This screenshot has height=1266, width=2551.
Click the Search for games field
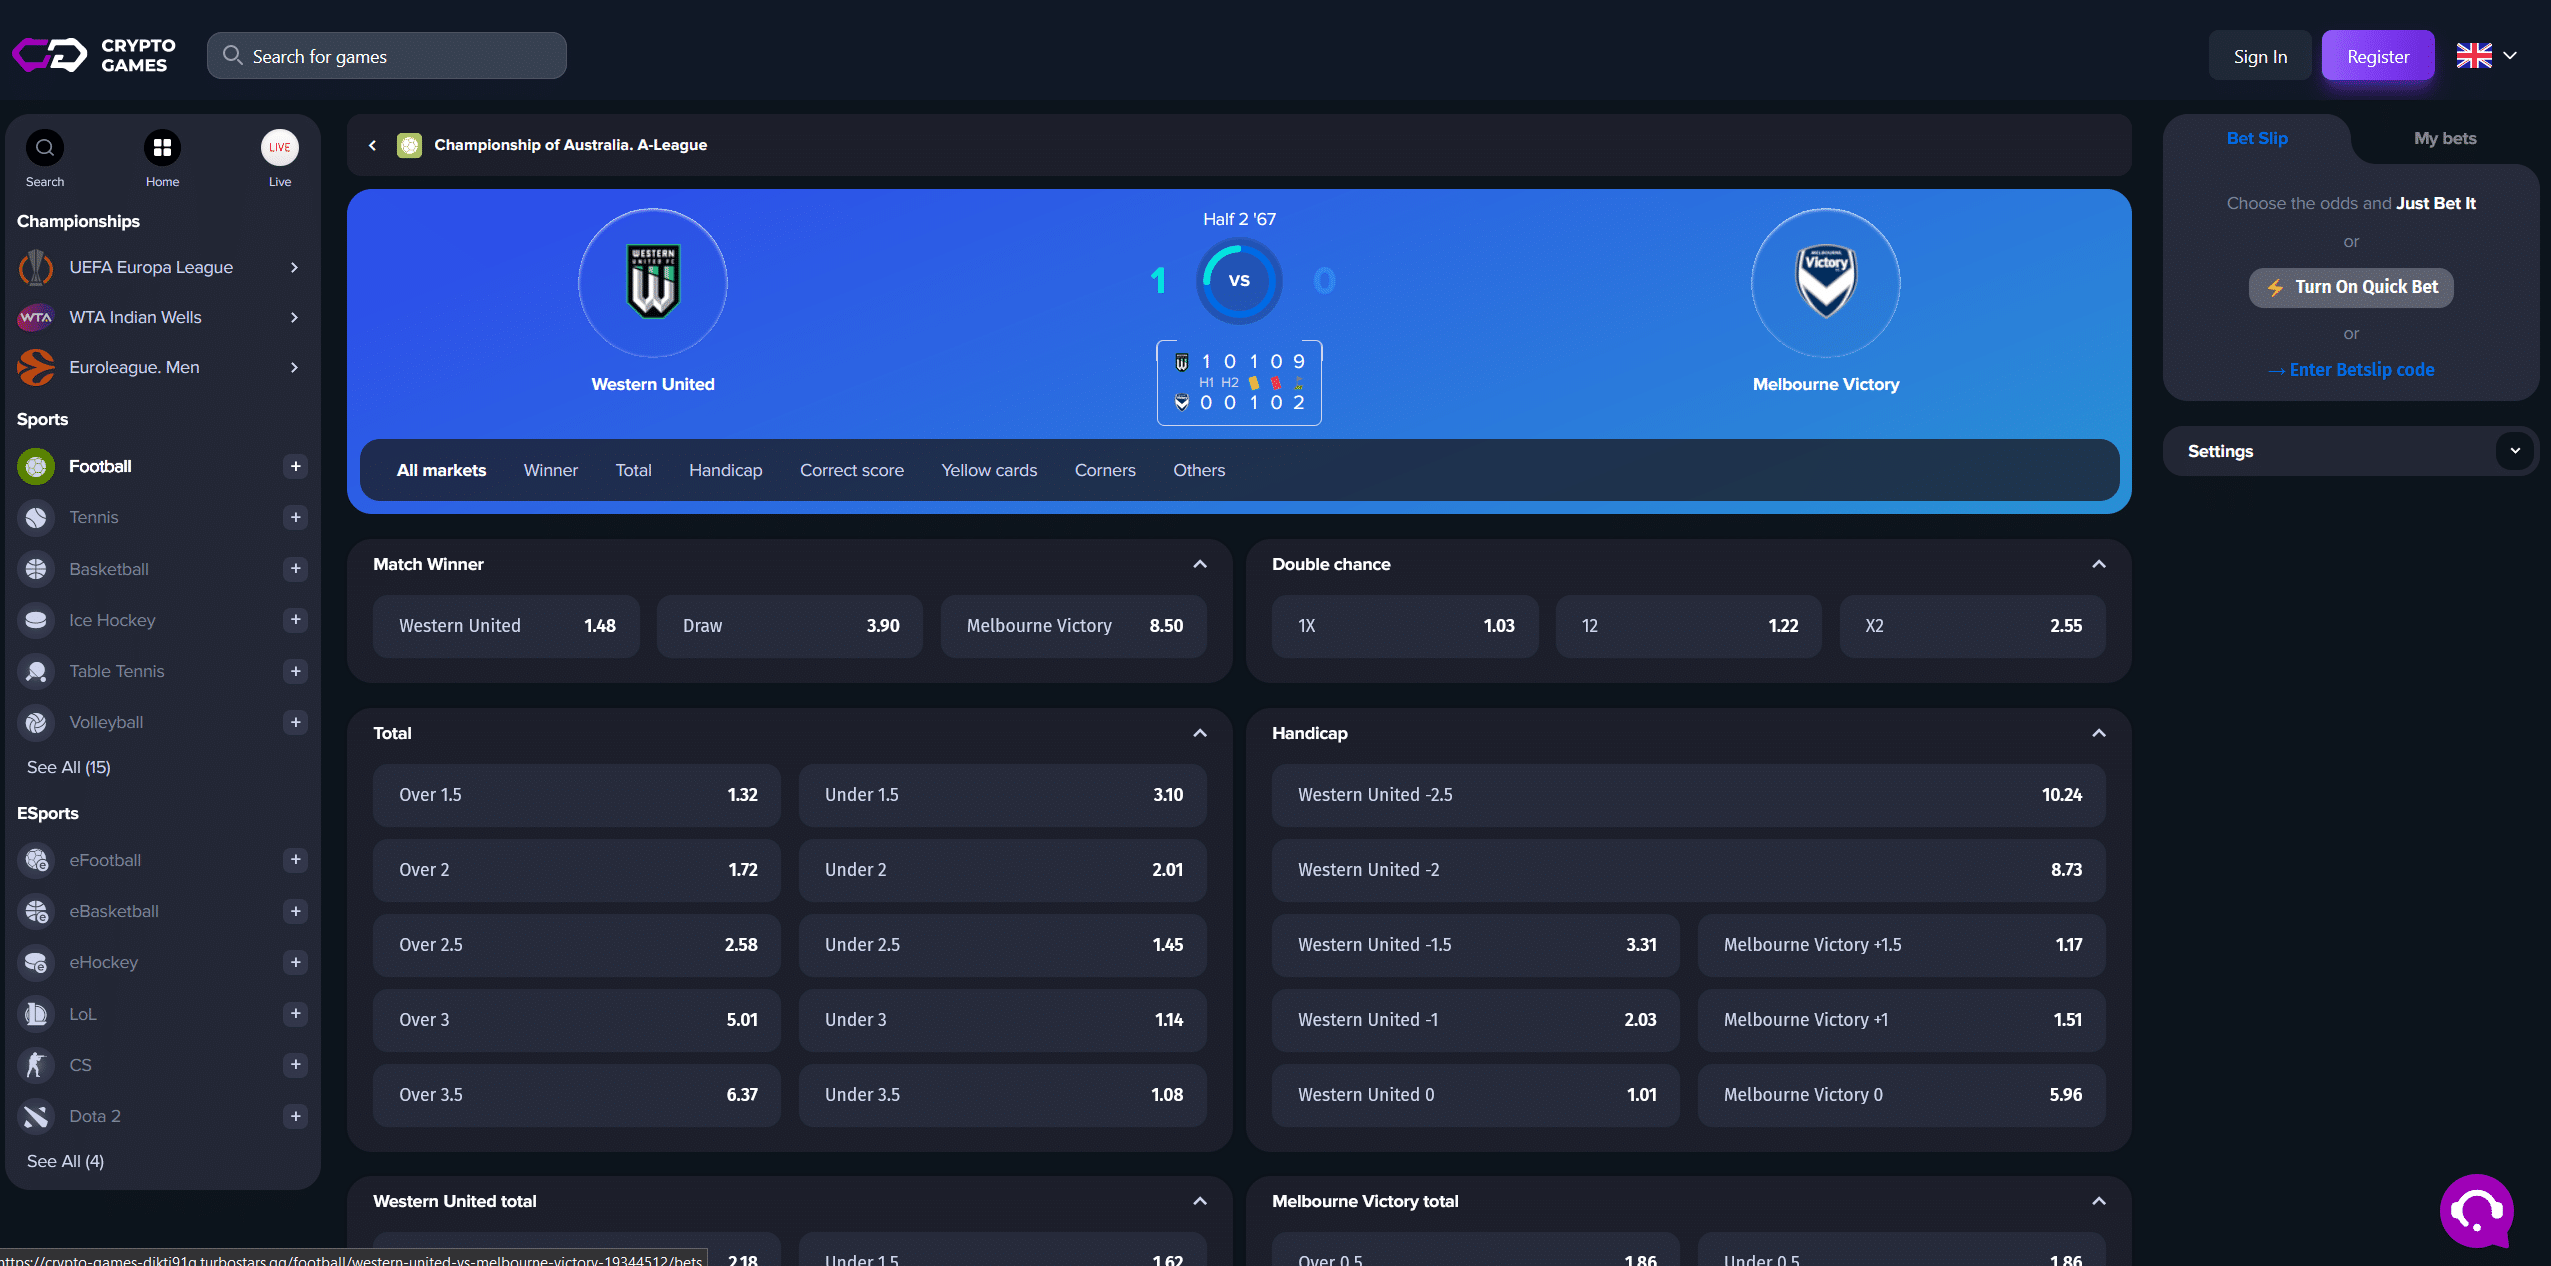(x=387, y=56)
